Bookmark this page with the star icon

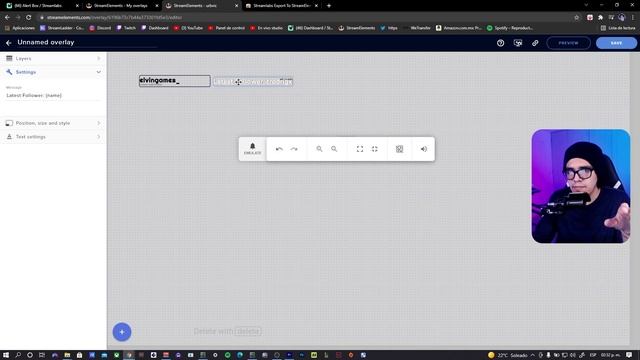coord(576,18)
